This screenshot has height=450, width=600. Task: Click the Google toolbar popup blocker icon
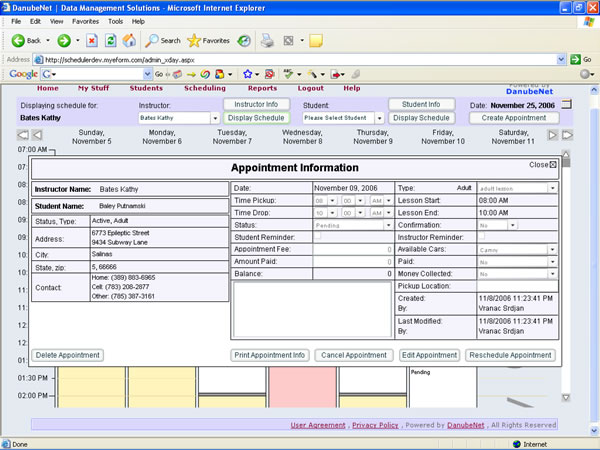click(270, 74)
